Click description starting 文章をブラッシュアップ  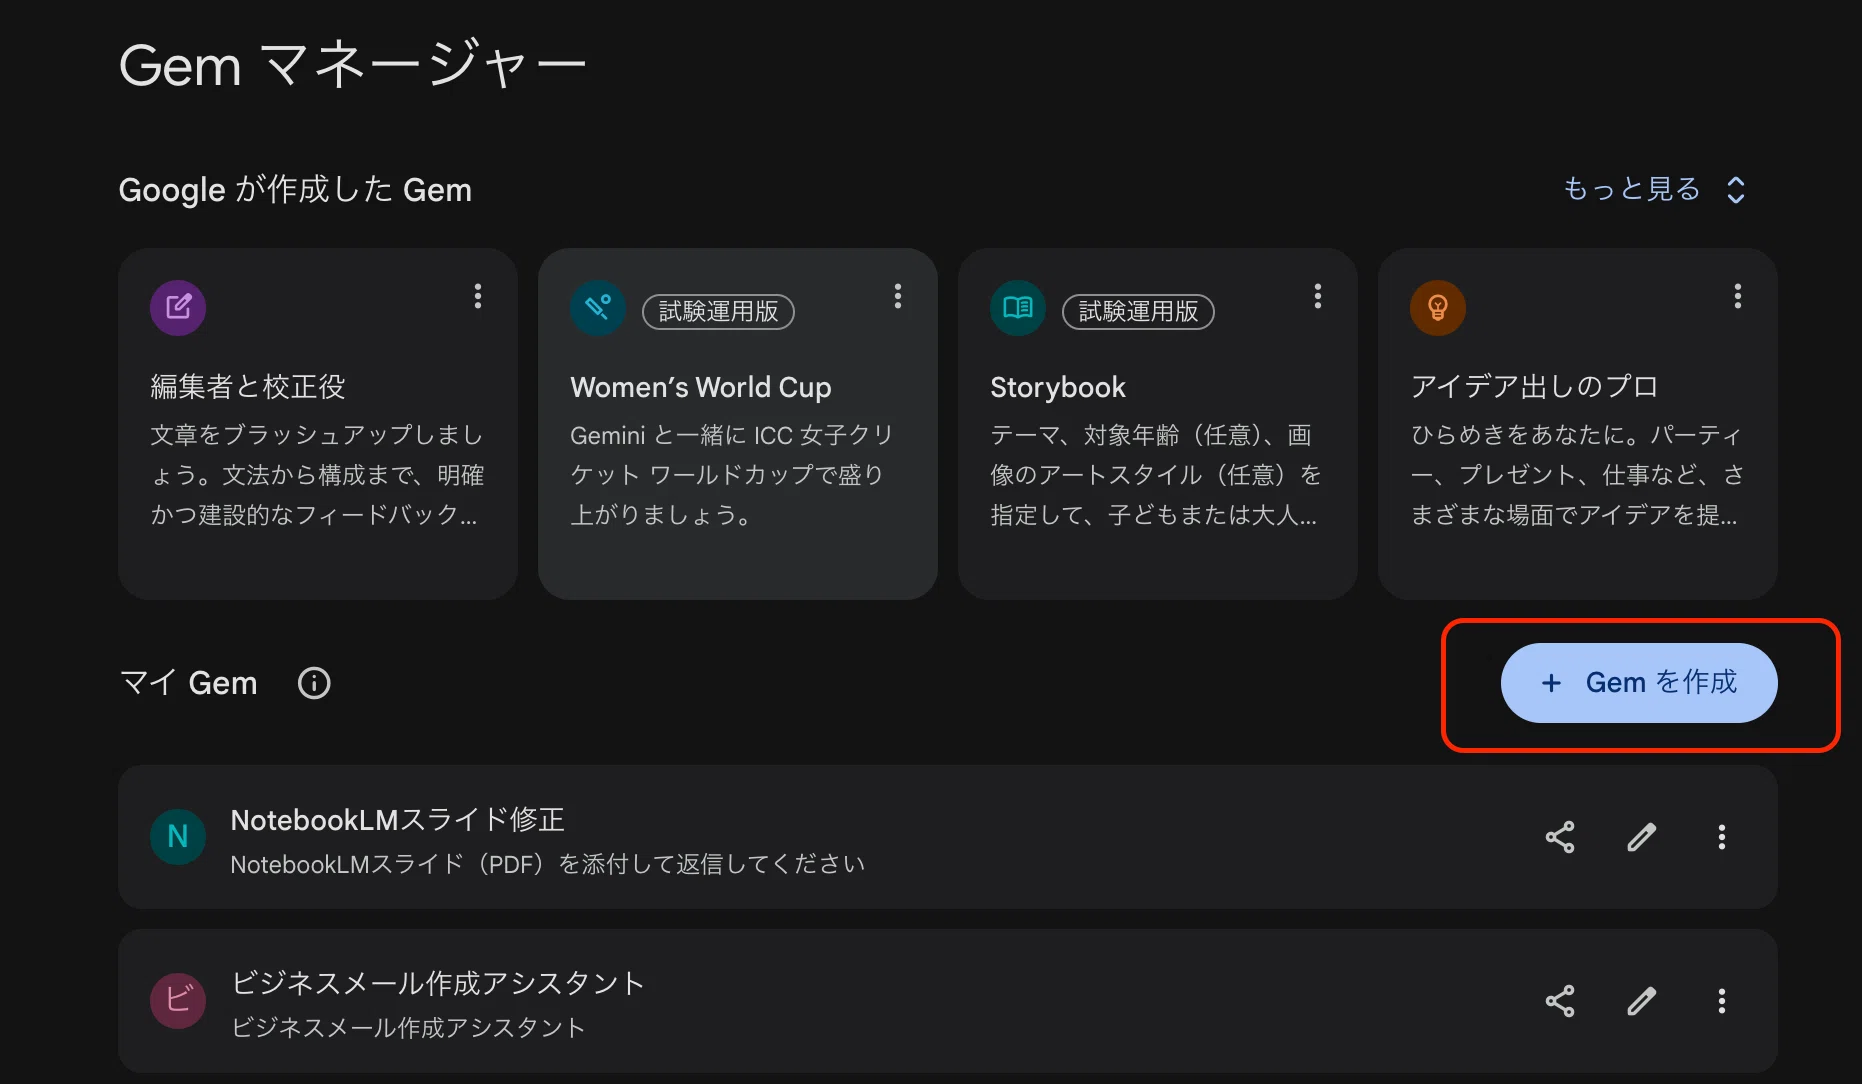[x=317, y=475]
